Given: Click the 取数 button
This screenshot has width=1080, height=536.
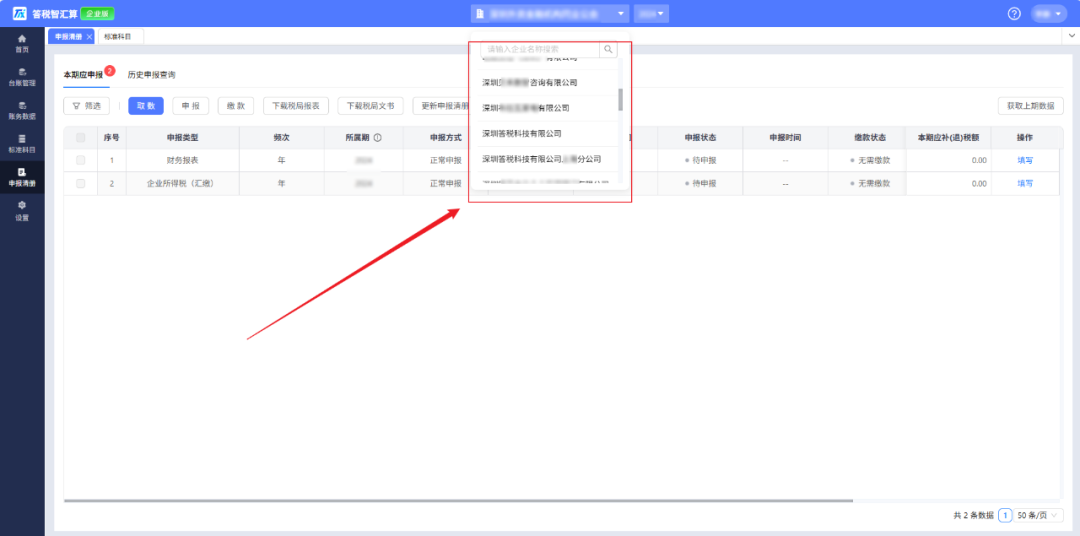Looking at the screenshot, I should [145, 106].
